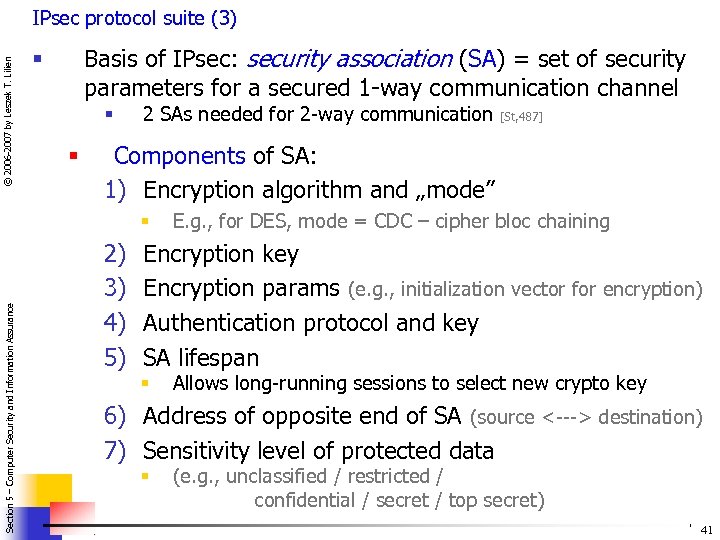This screenshot has width=720, height=540.
Task: Click slide number 41
Action: click(x=707, y=529)
